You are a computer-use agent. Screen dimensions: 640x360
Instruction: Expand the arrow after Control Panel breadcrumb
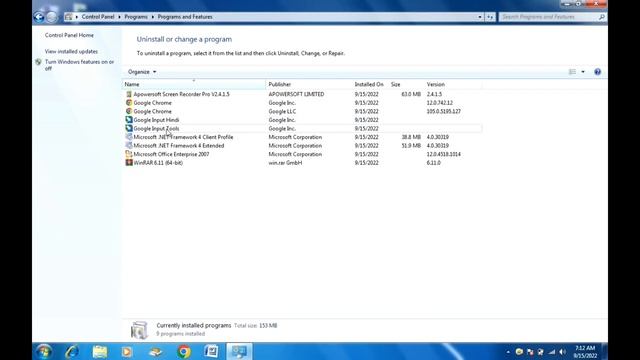pos(119,17)
